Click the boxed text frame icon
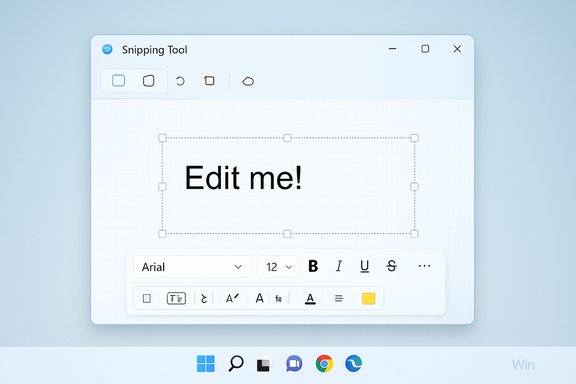 [x=176, y=298]
